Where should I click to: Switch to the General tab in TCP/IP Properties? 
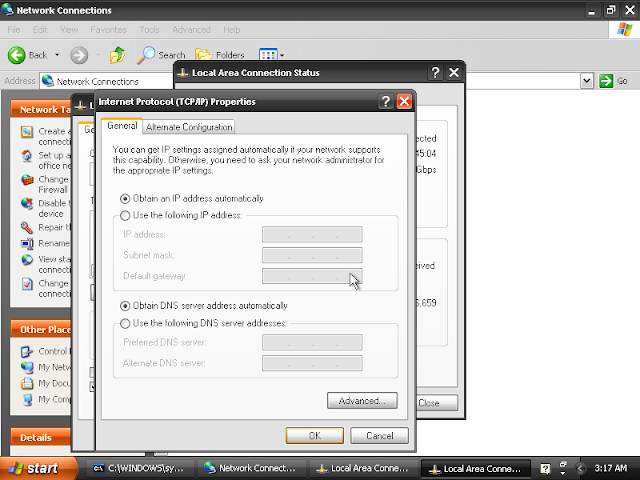[122, 126]
